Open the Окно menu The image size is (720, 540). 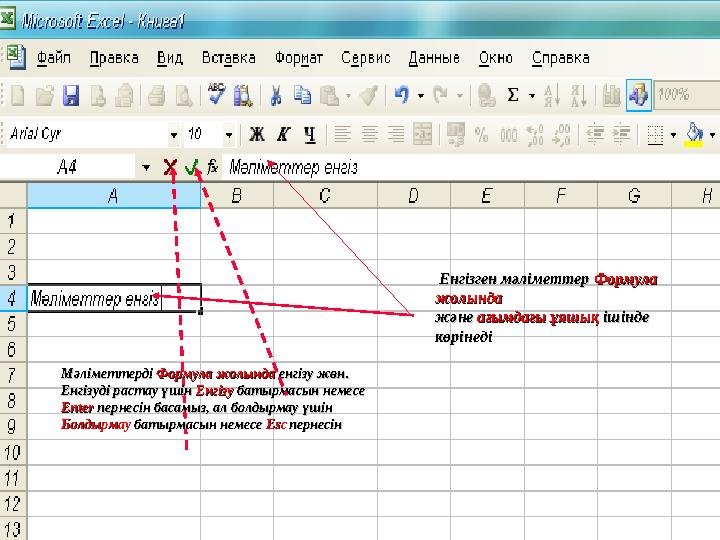pos(496,58)
